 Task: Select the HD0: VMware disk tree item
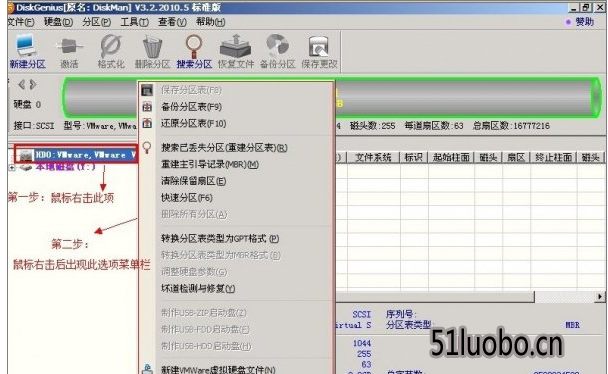77,155
